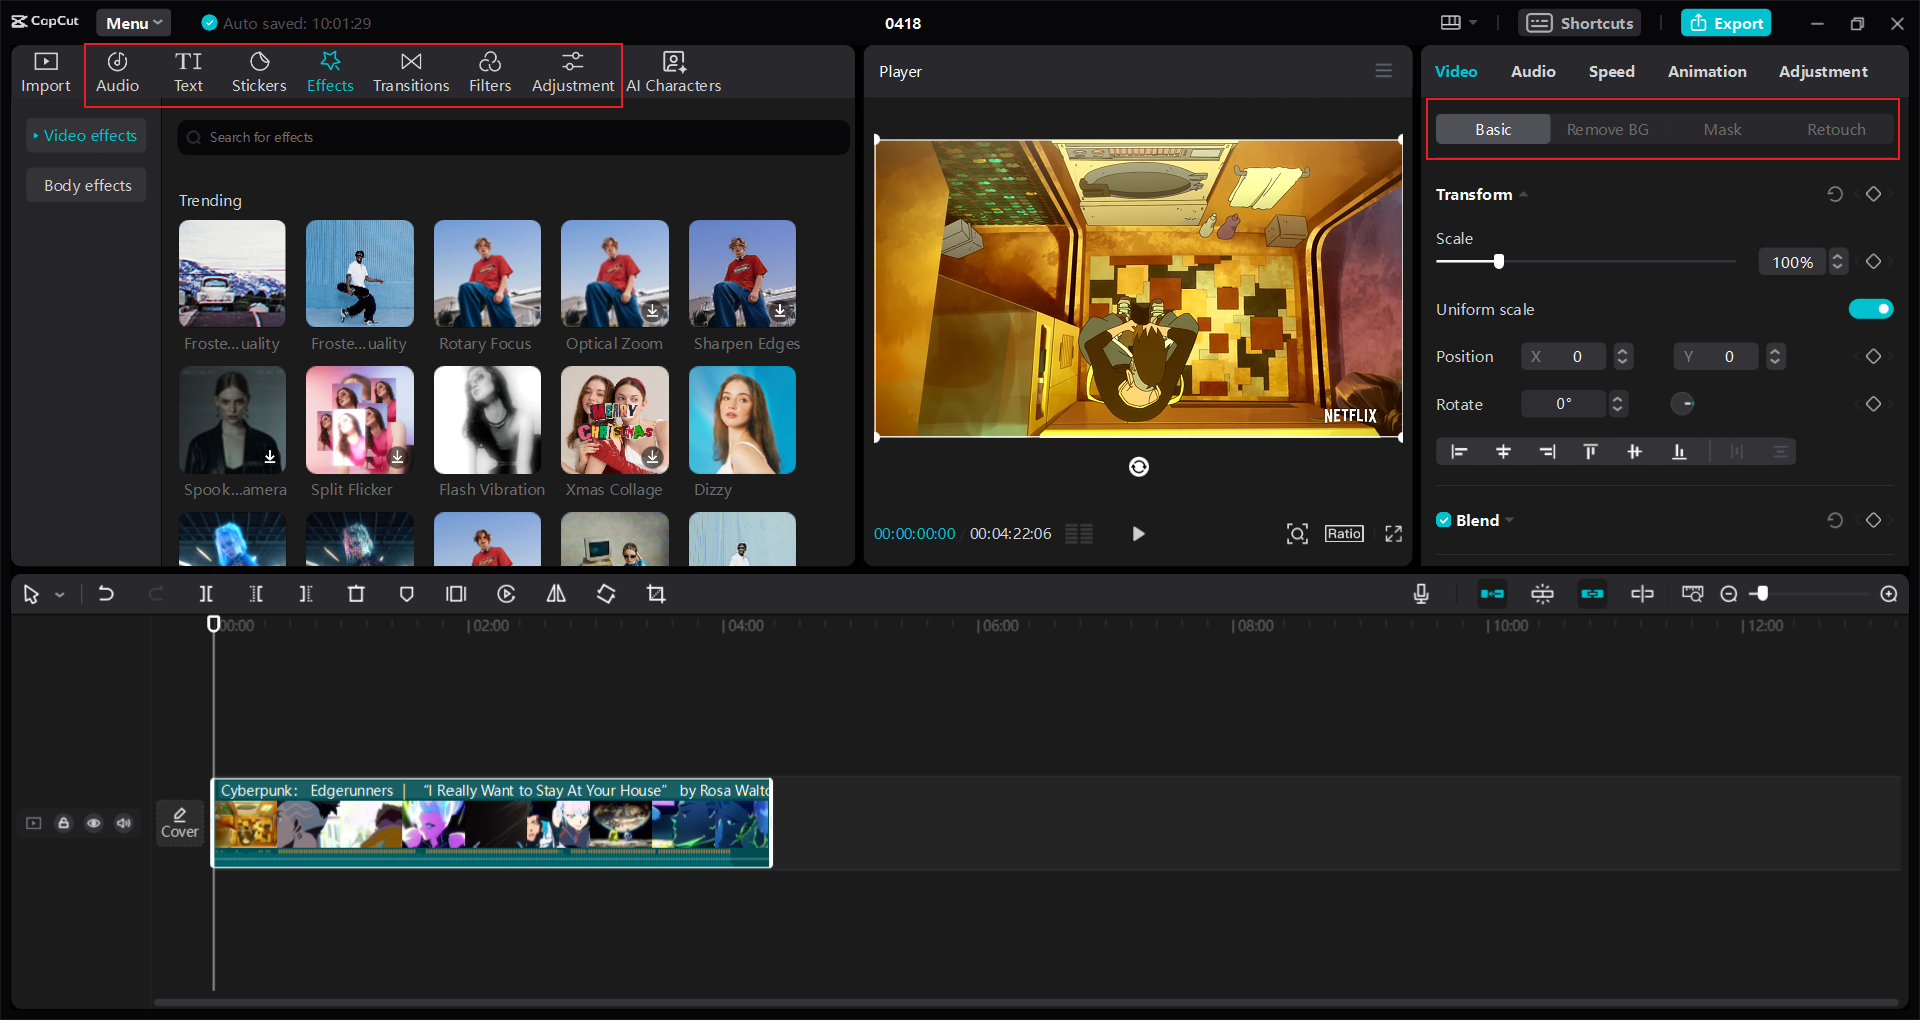Lock the video track
The height and width of the screenshot is (1020, 1920).
point(64,822)
